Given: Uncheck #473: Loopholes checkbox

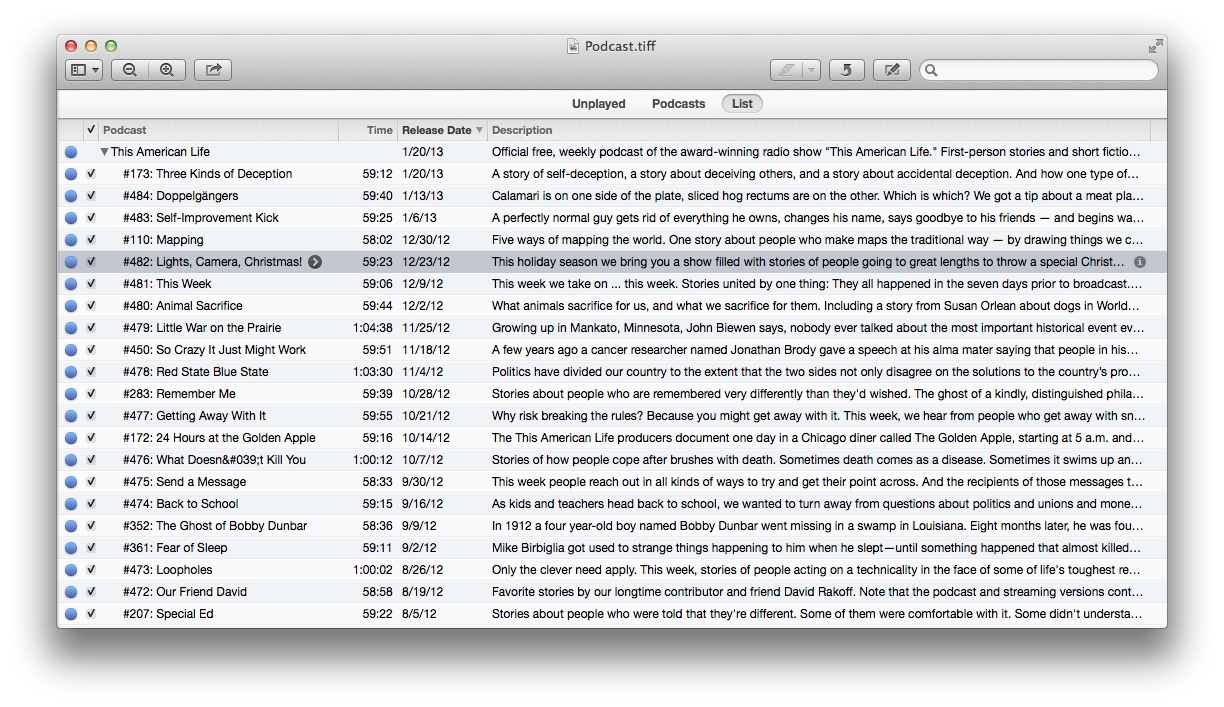Looking at the screenshot, I should pyautogui.click(x=91, y=570).
